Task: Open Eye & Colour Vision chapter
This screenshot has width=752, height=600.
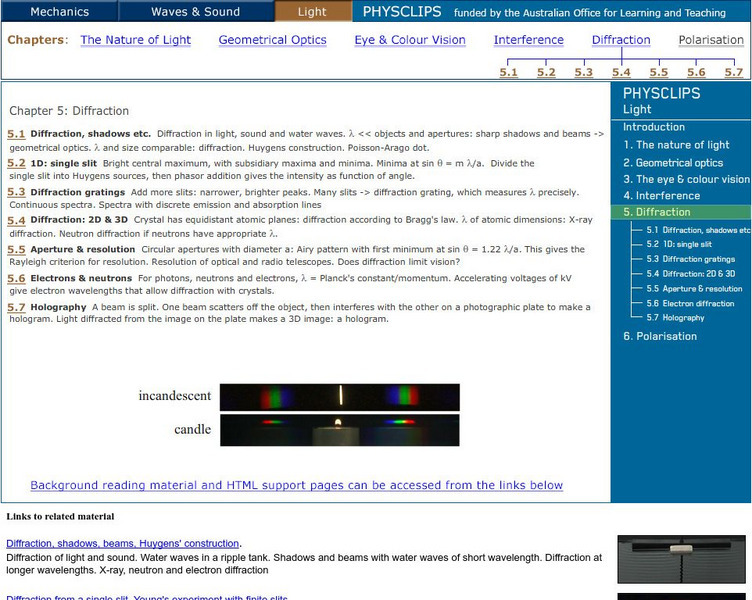Action: pos(410,40)
